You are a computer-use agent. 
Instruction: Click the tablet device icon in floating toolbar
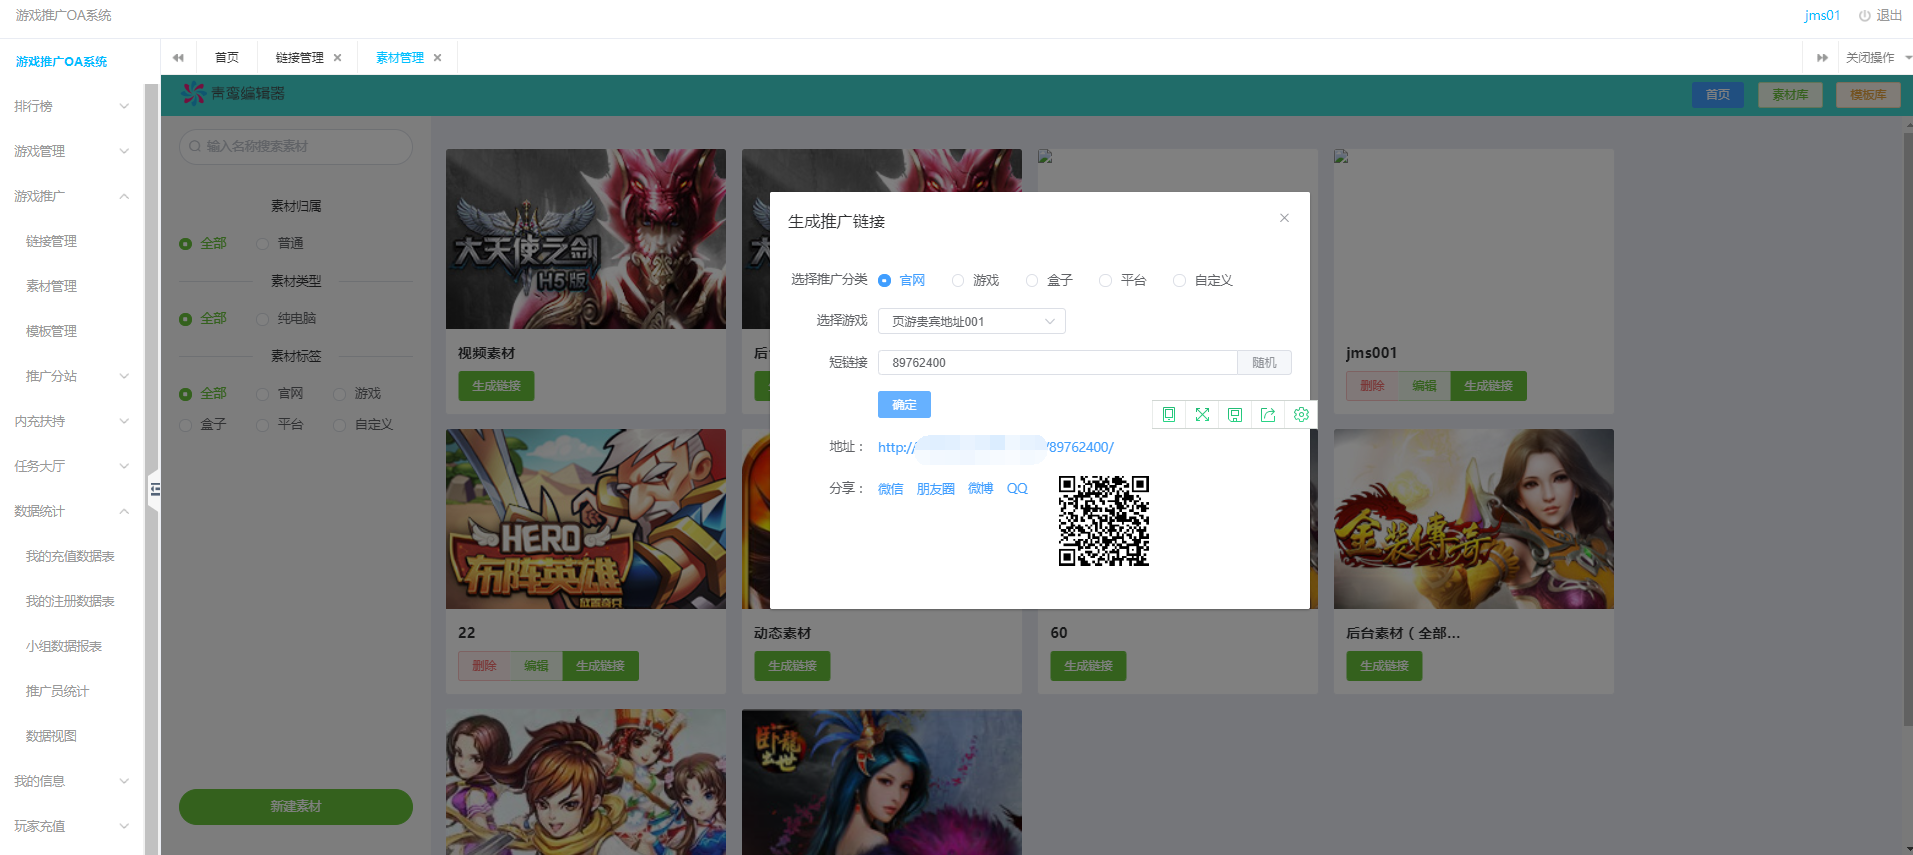tap(1168, 415)
